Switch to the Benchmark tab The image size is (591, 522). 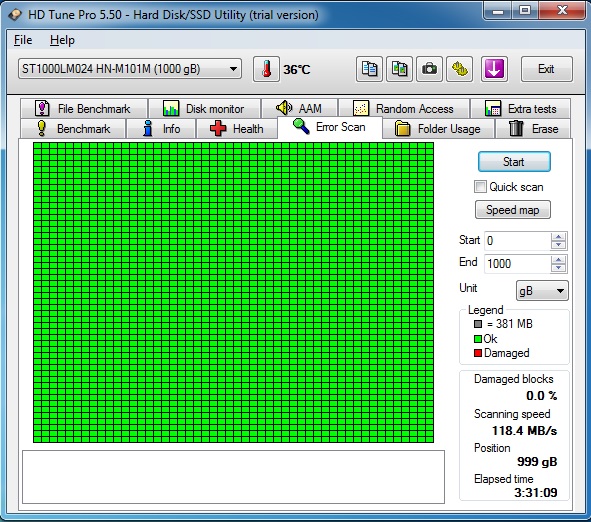73,129
